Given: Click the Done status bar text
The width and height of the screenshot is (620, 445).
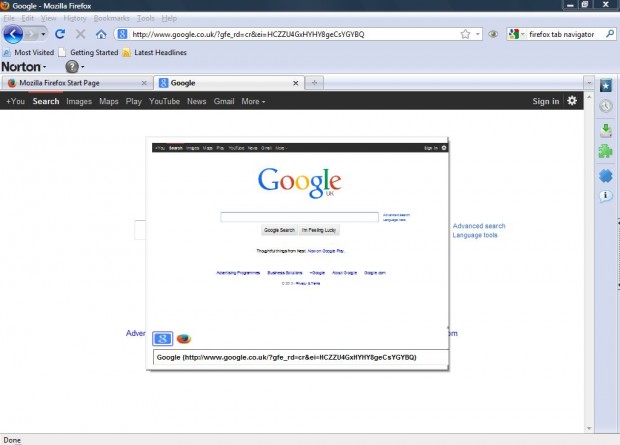Looking at the screenshot, I should (x=12, y=440).
